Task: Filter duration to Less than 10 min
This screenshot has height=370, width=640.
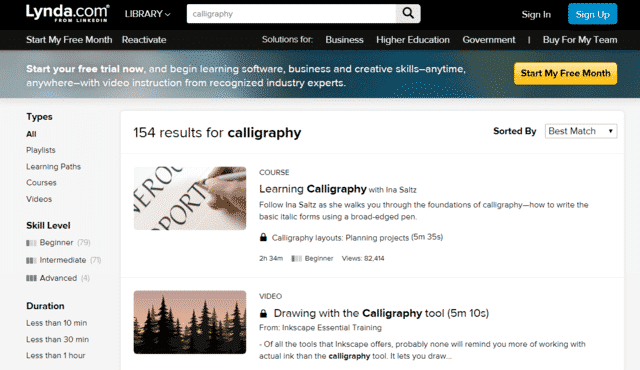Action: tap(56, 323)
